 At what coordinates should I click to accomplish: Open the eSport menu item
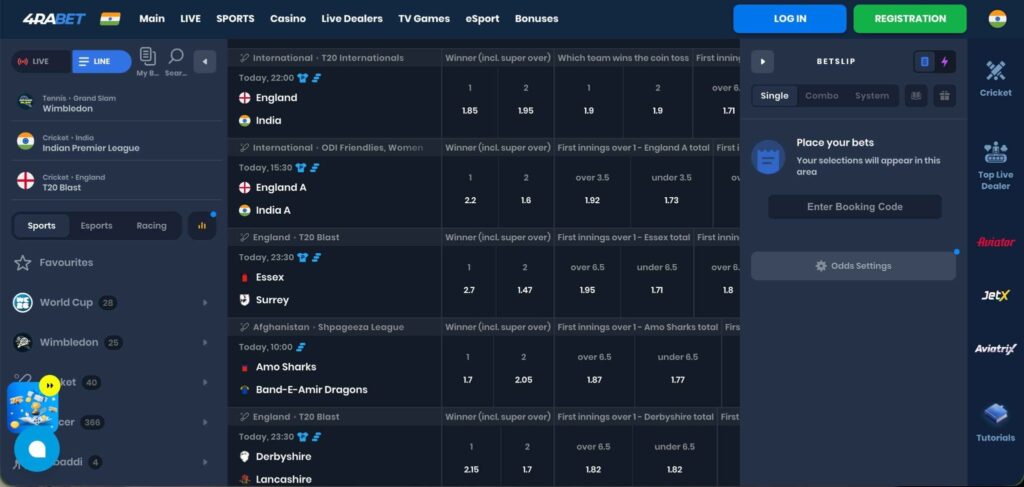click(x=482, y=19)
